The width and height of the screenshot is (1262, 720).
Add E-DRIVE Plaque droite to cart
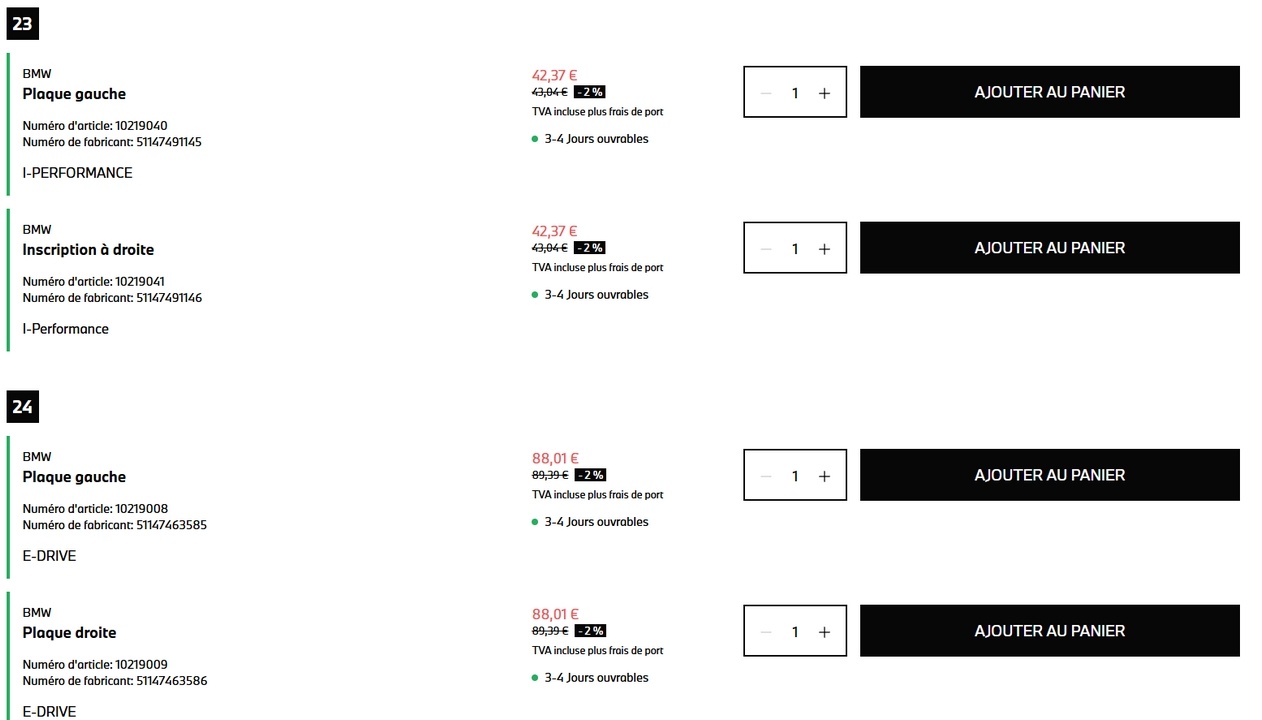click(x=1049, y=631)
